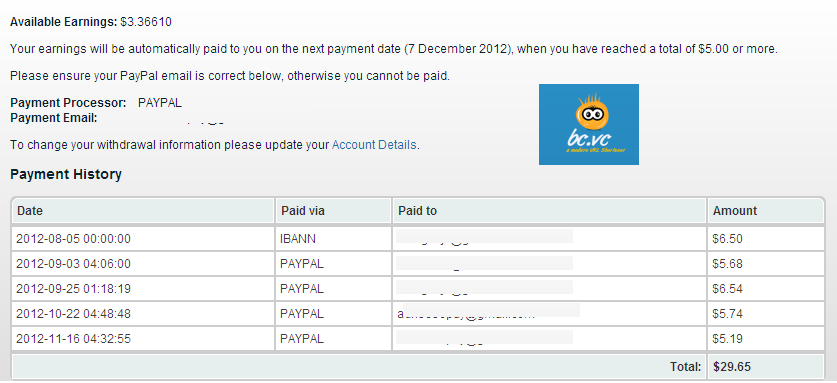Select the IBANN payment method cell

pos(334,239)
